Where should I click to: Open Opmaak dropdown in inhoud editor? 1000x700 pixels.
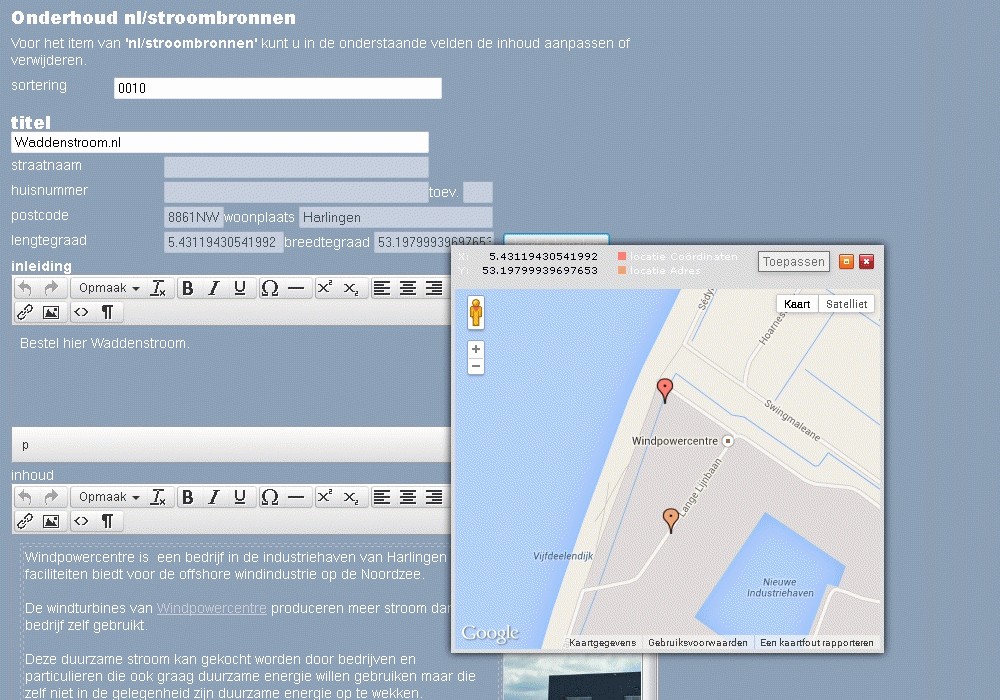click(108, 497)
